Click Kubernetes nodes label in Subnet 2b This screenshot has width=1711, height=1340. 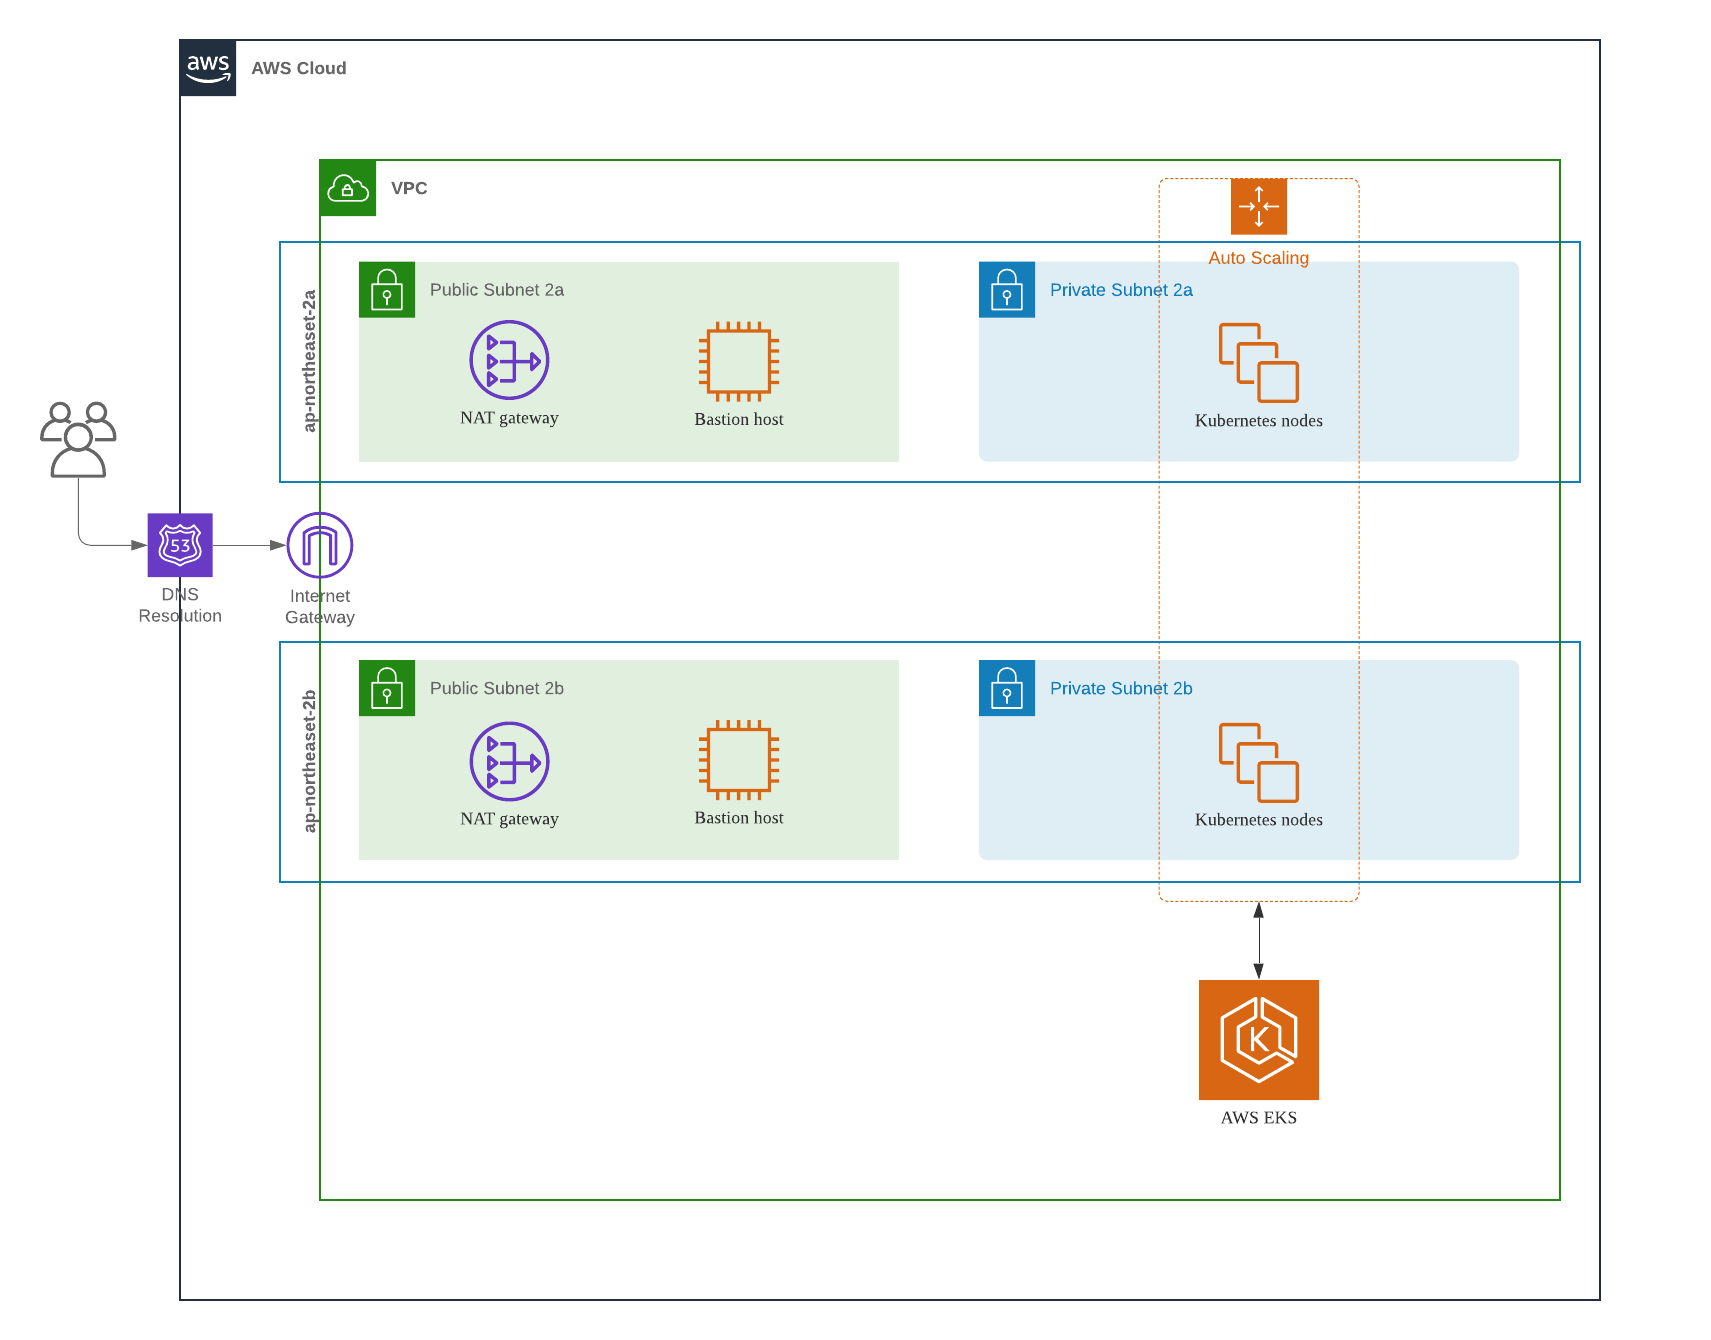pos(1259,820)
